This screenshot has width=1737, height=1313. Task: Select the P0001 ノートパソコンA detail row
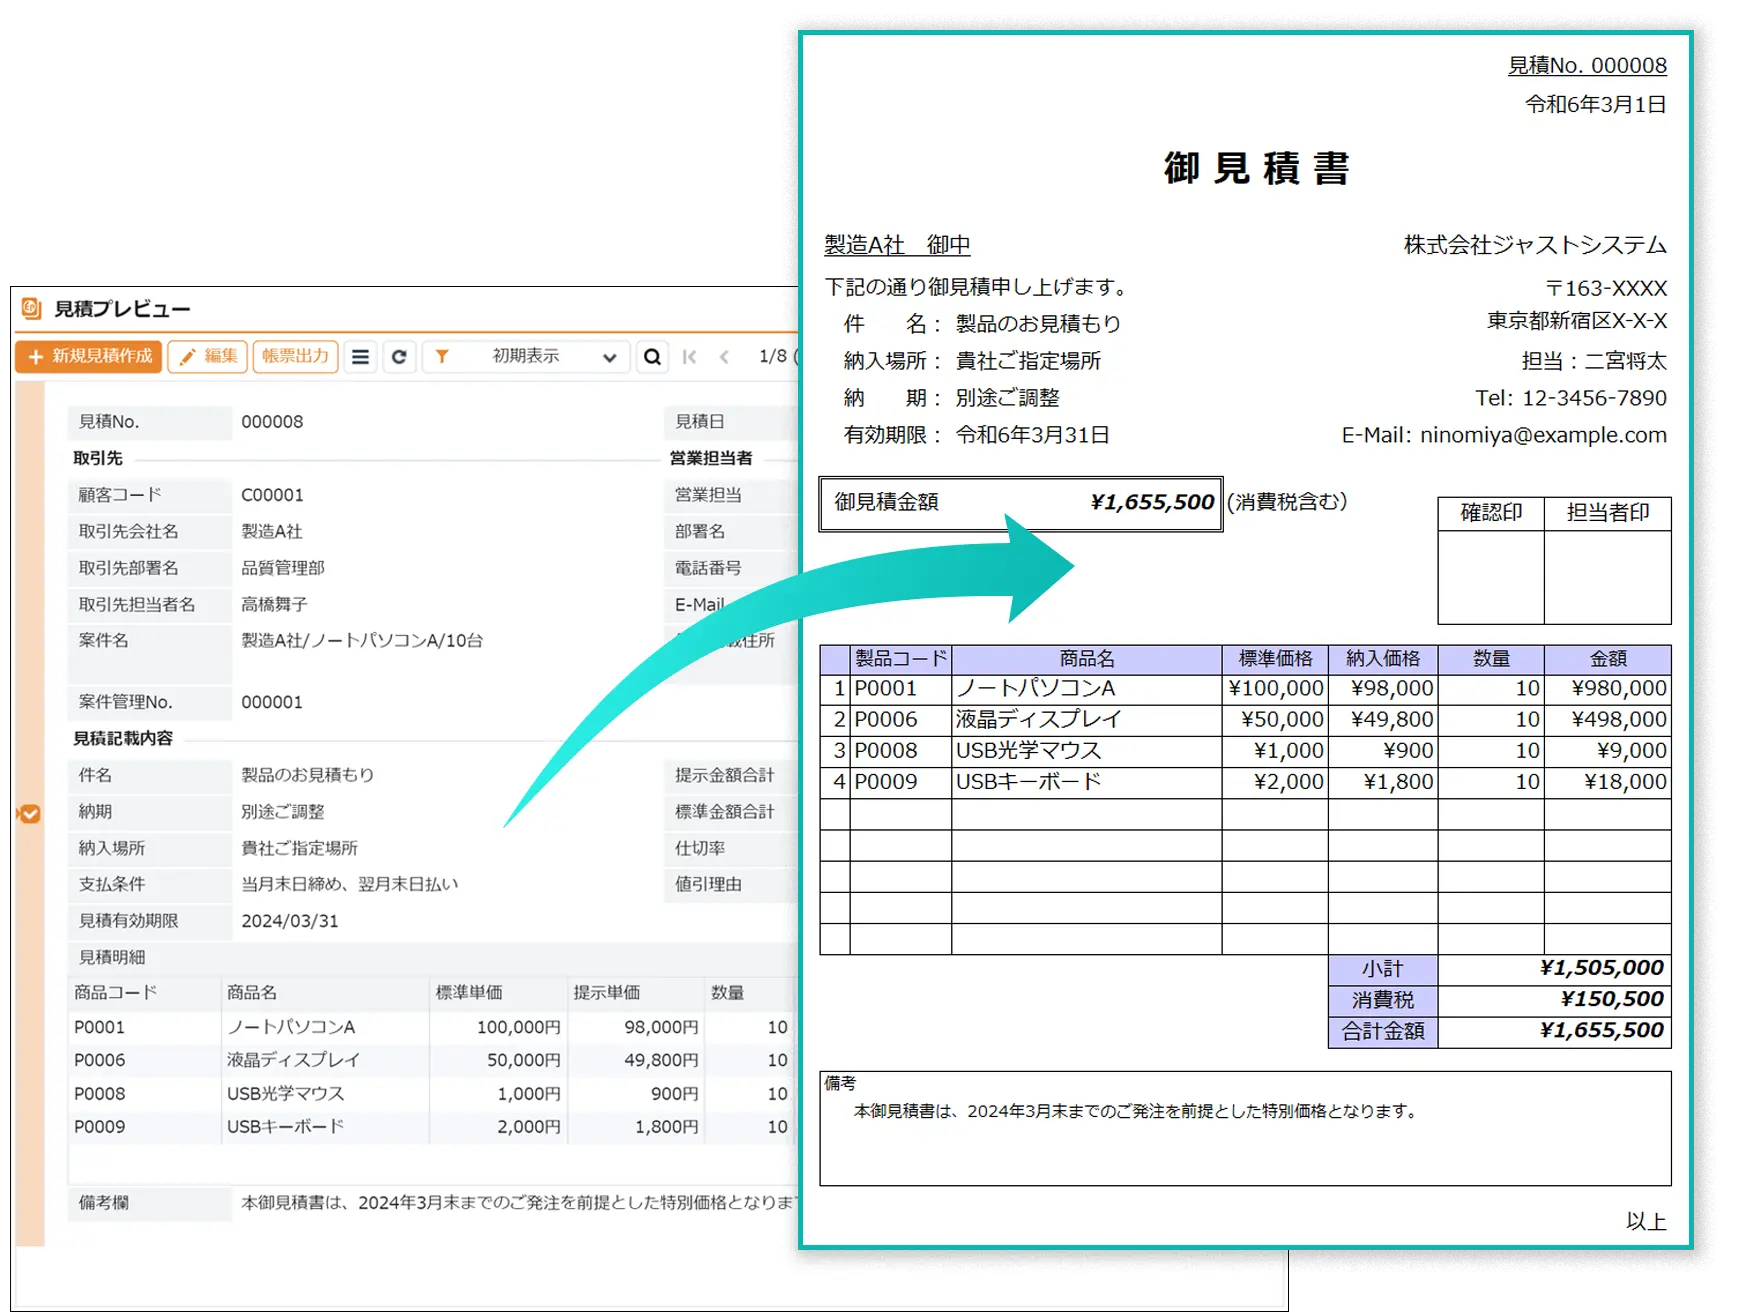pos(290,1027)
